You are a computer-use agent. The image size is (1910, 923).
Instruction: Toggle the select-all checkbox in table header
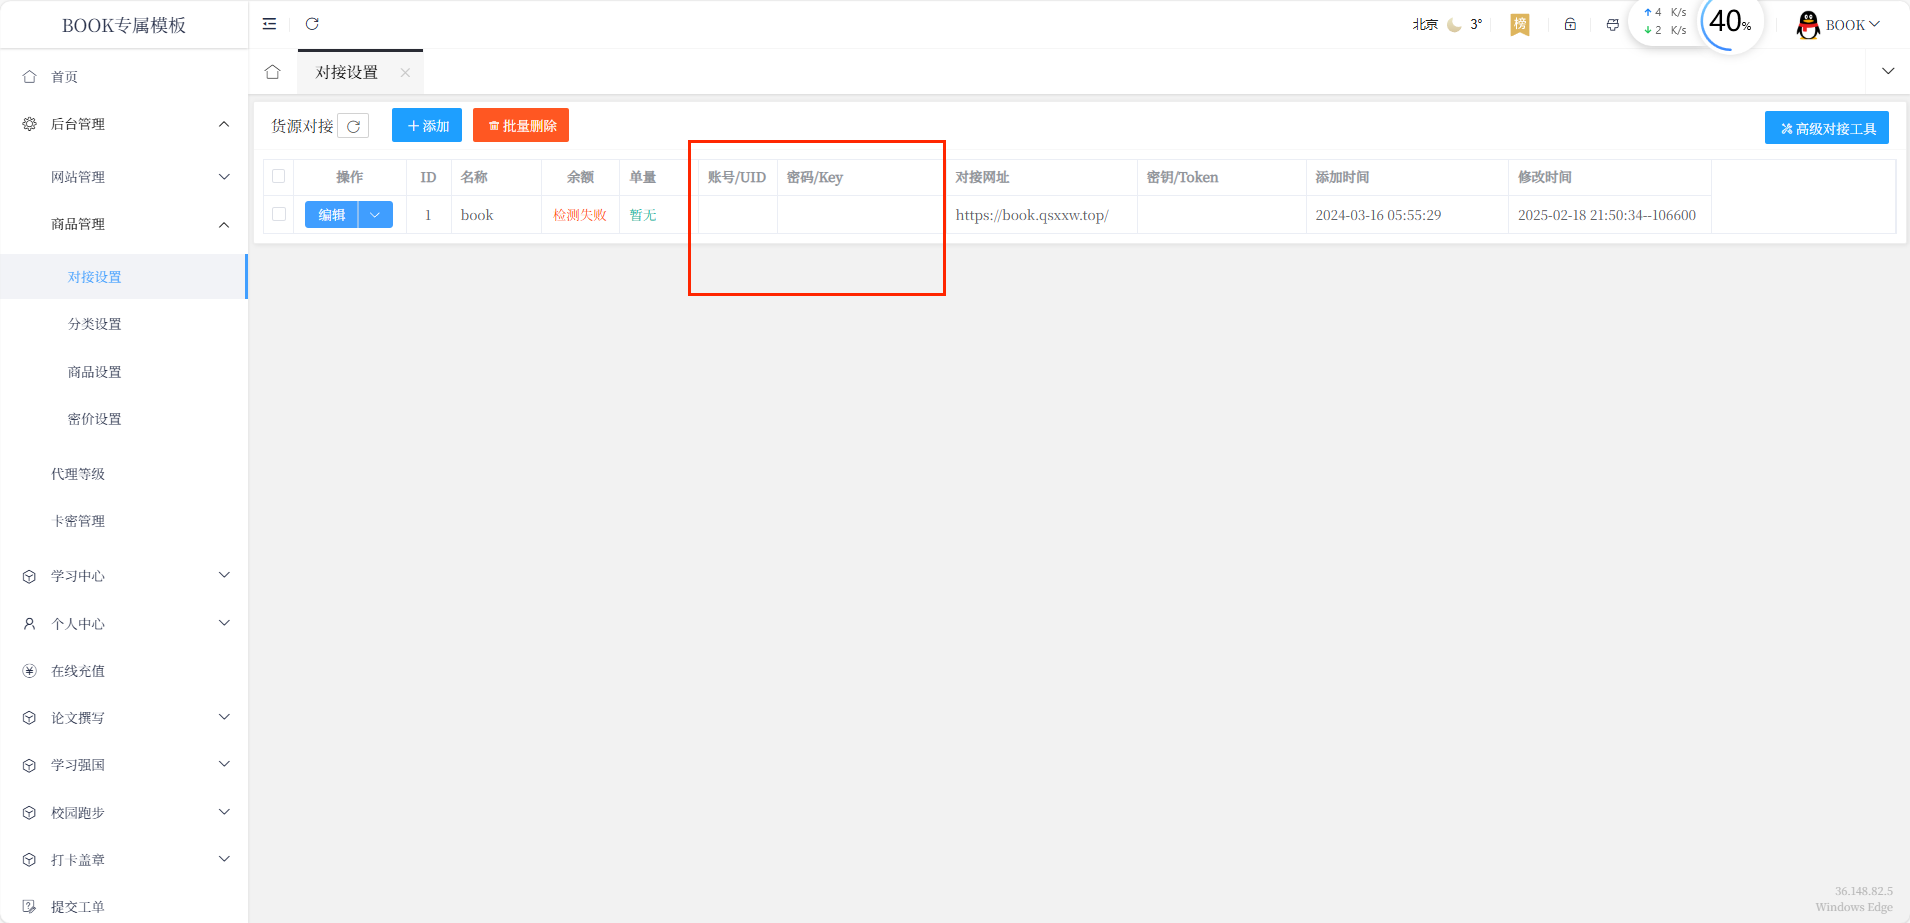(279, 176)
